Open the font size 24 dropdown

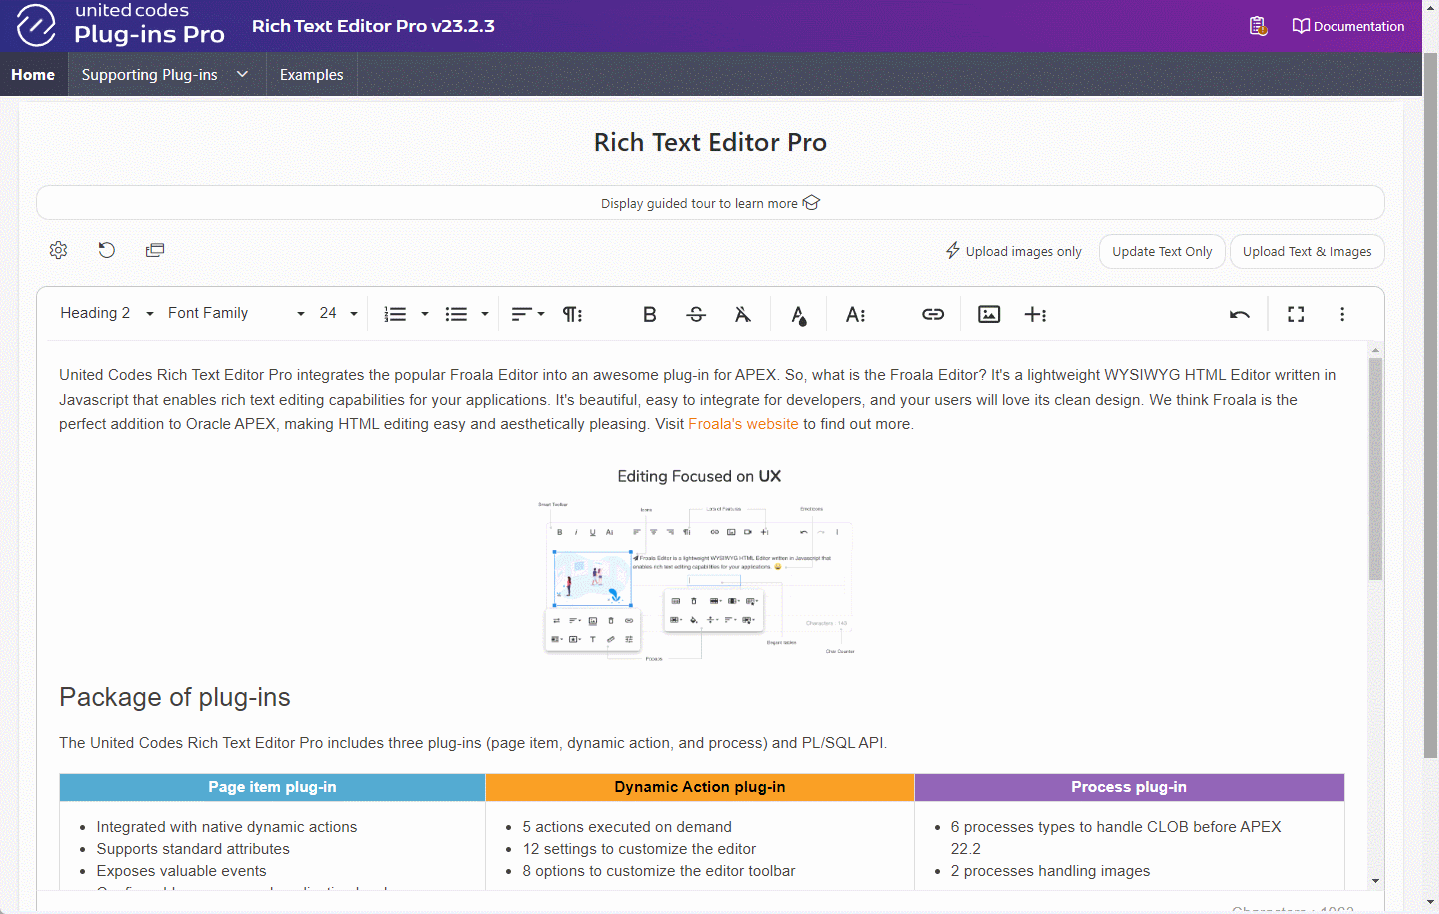(x=338, y=313)
